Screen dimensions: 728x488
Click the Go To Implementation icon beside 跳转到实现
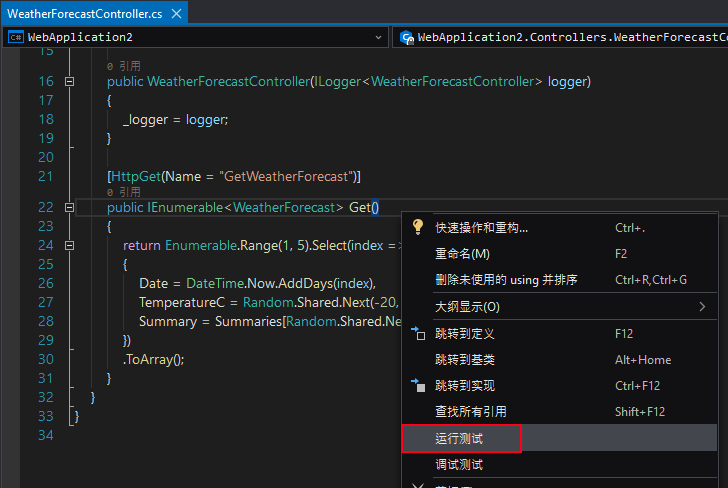coord(418,385)
